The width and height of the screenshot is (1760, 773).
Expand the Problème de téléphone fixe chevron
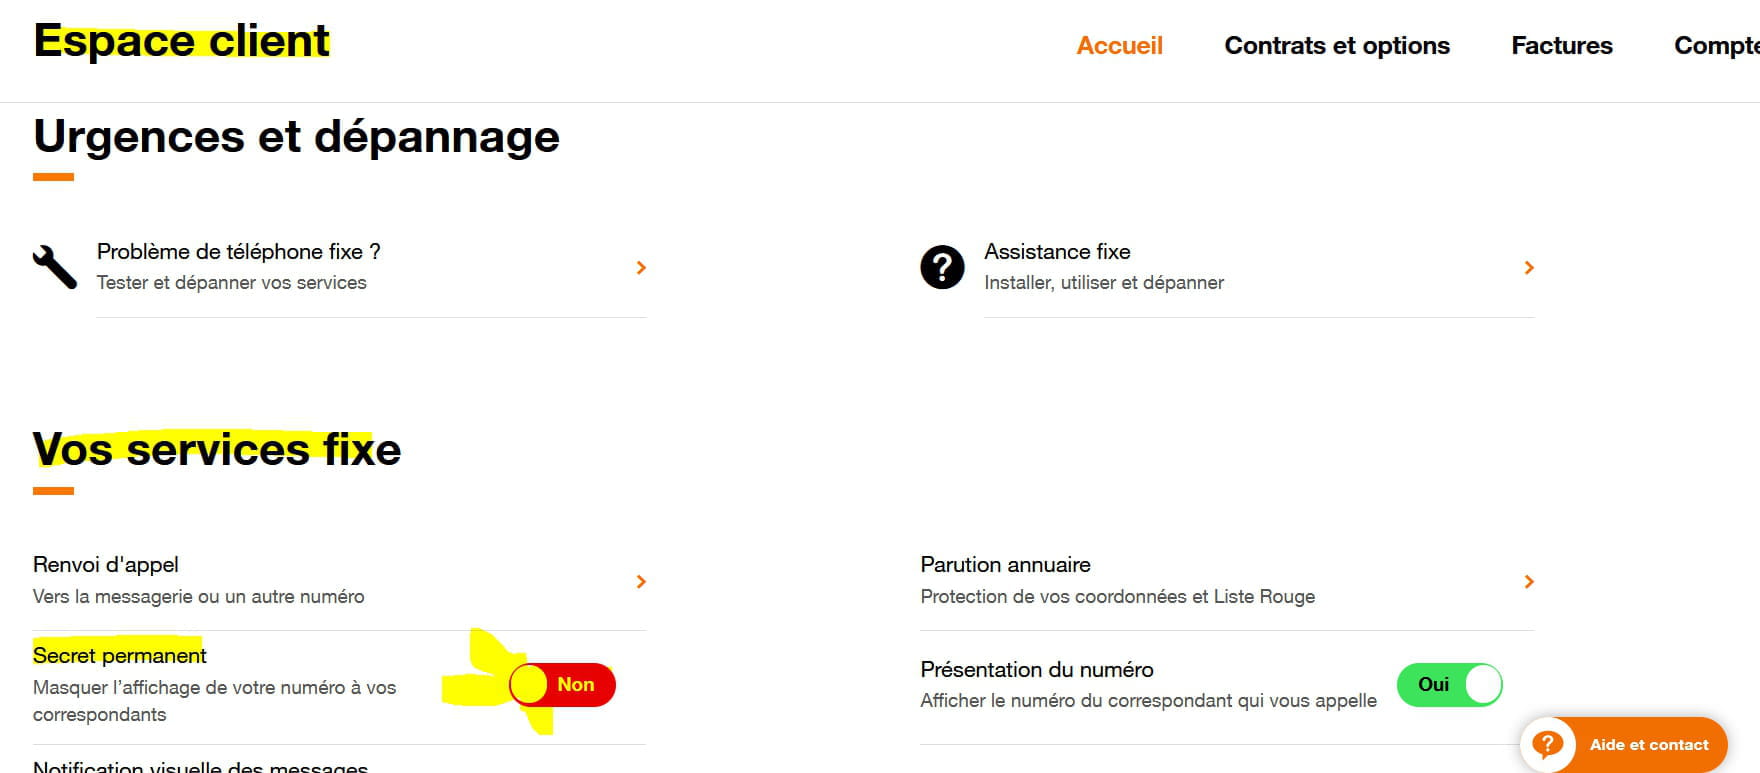coord(641,268)
